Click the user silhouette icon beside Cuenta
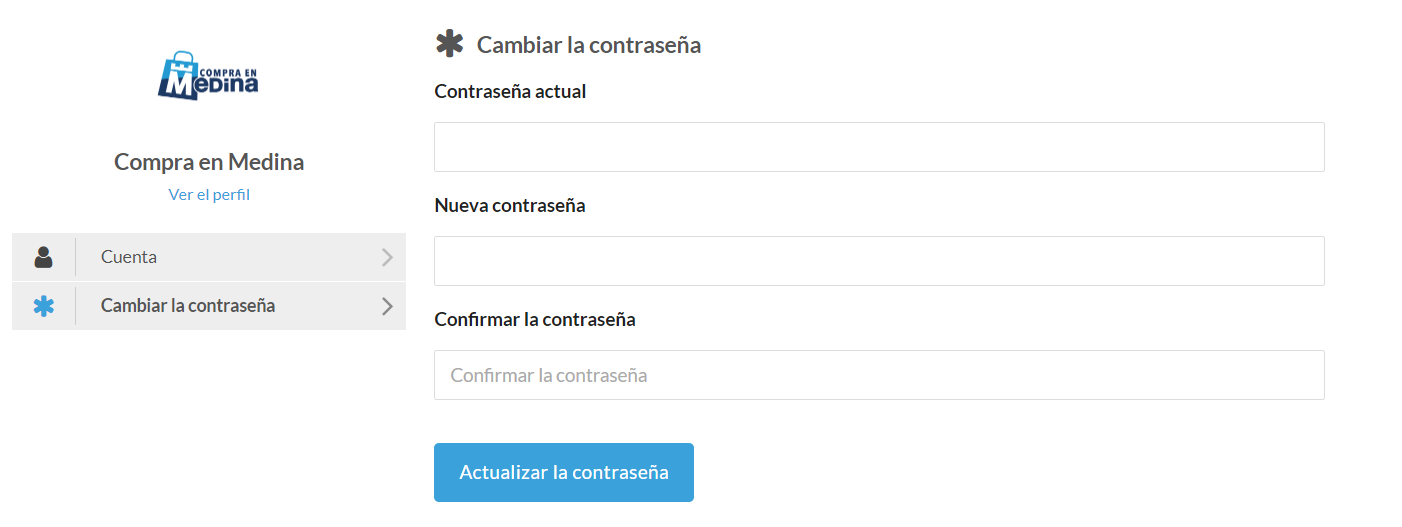The image size is (1402, 527). pyautogui.click(x=43, y=257)
